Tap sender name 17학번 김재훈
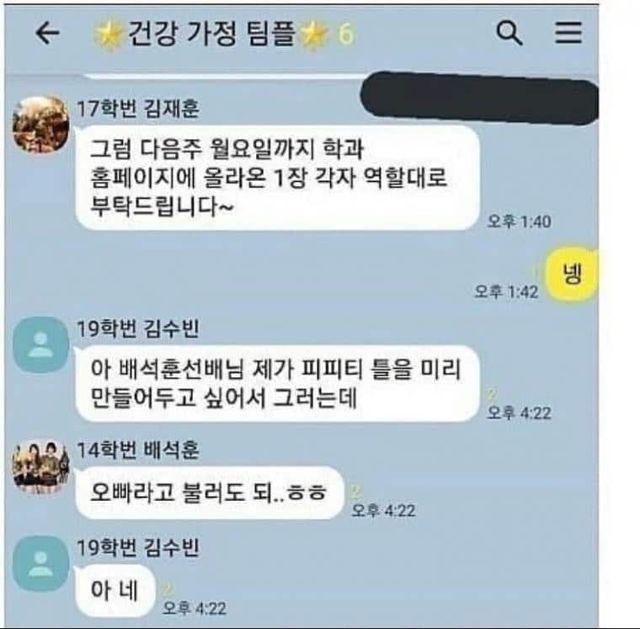This screenshot has height=629, width=640. pos(138,109)
